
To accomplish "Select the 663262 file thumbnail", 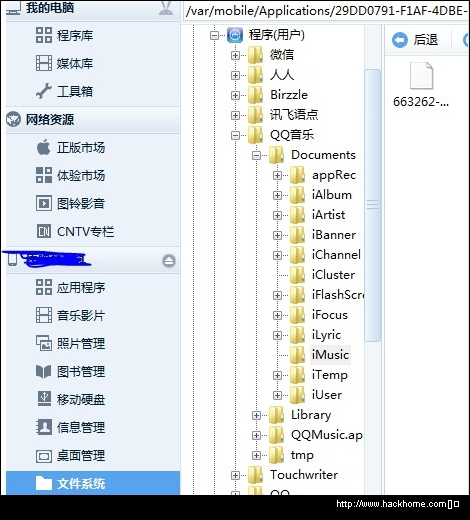I will pyautogui.click(x=421, y=84).
